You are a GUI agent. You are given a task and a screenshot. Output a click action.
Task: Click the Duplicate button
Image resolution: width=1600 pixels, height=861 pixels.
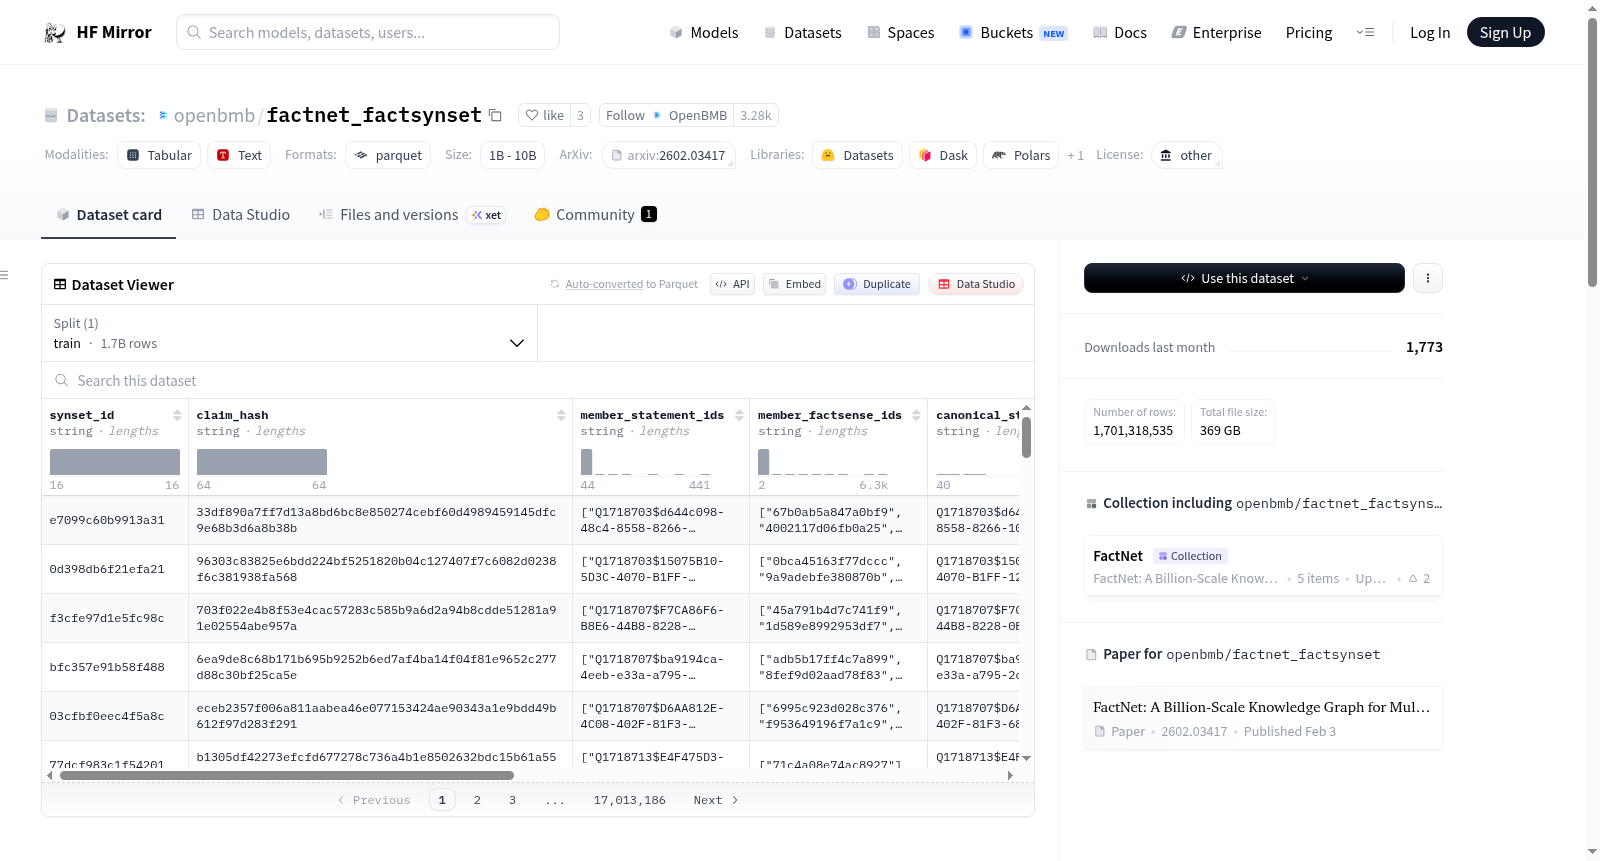point(877,284)
